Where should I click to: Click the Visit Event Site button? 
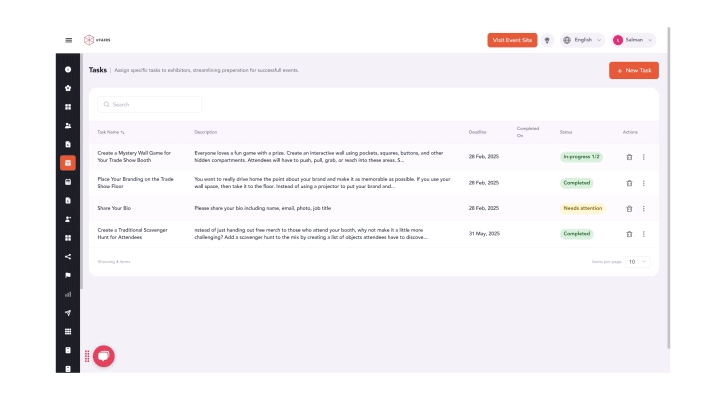(x=512, y=40)
